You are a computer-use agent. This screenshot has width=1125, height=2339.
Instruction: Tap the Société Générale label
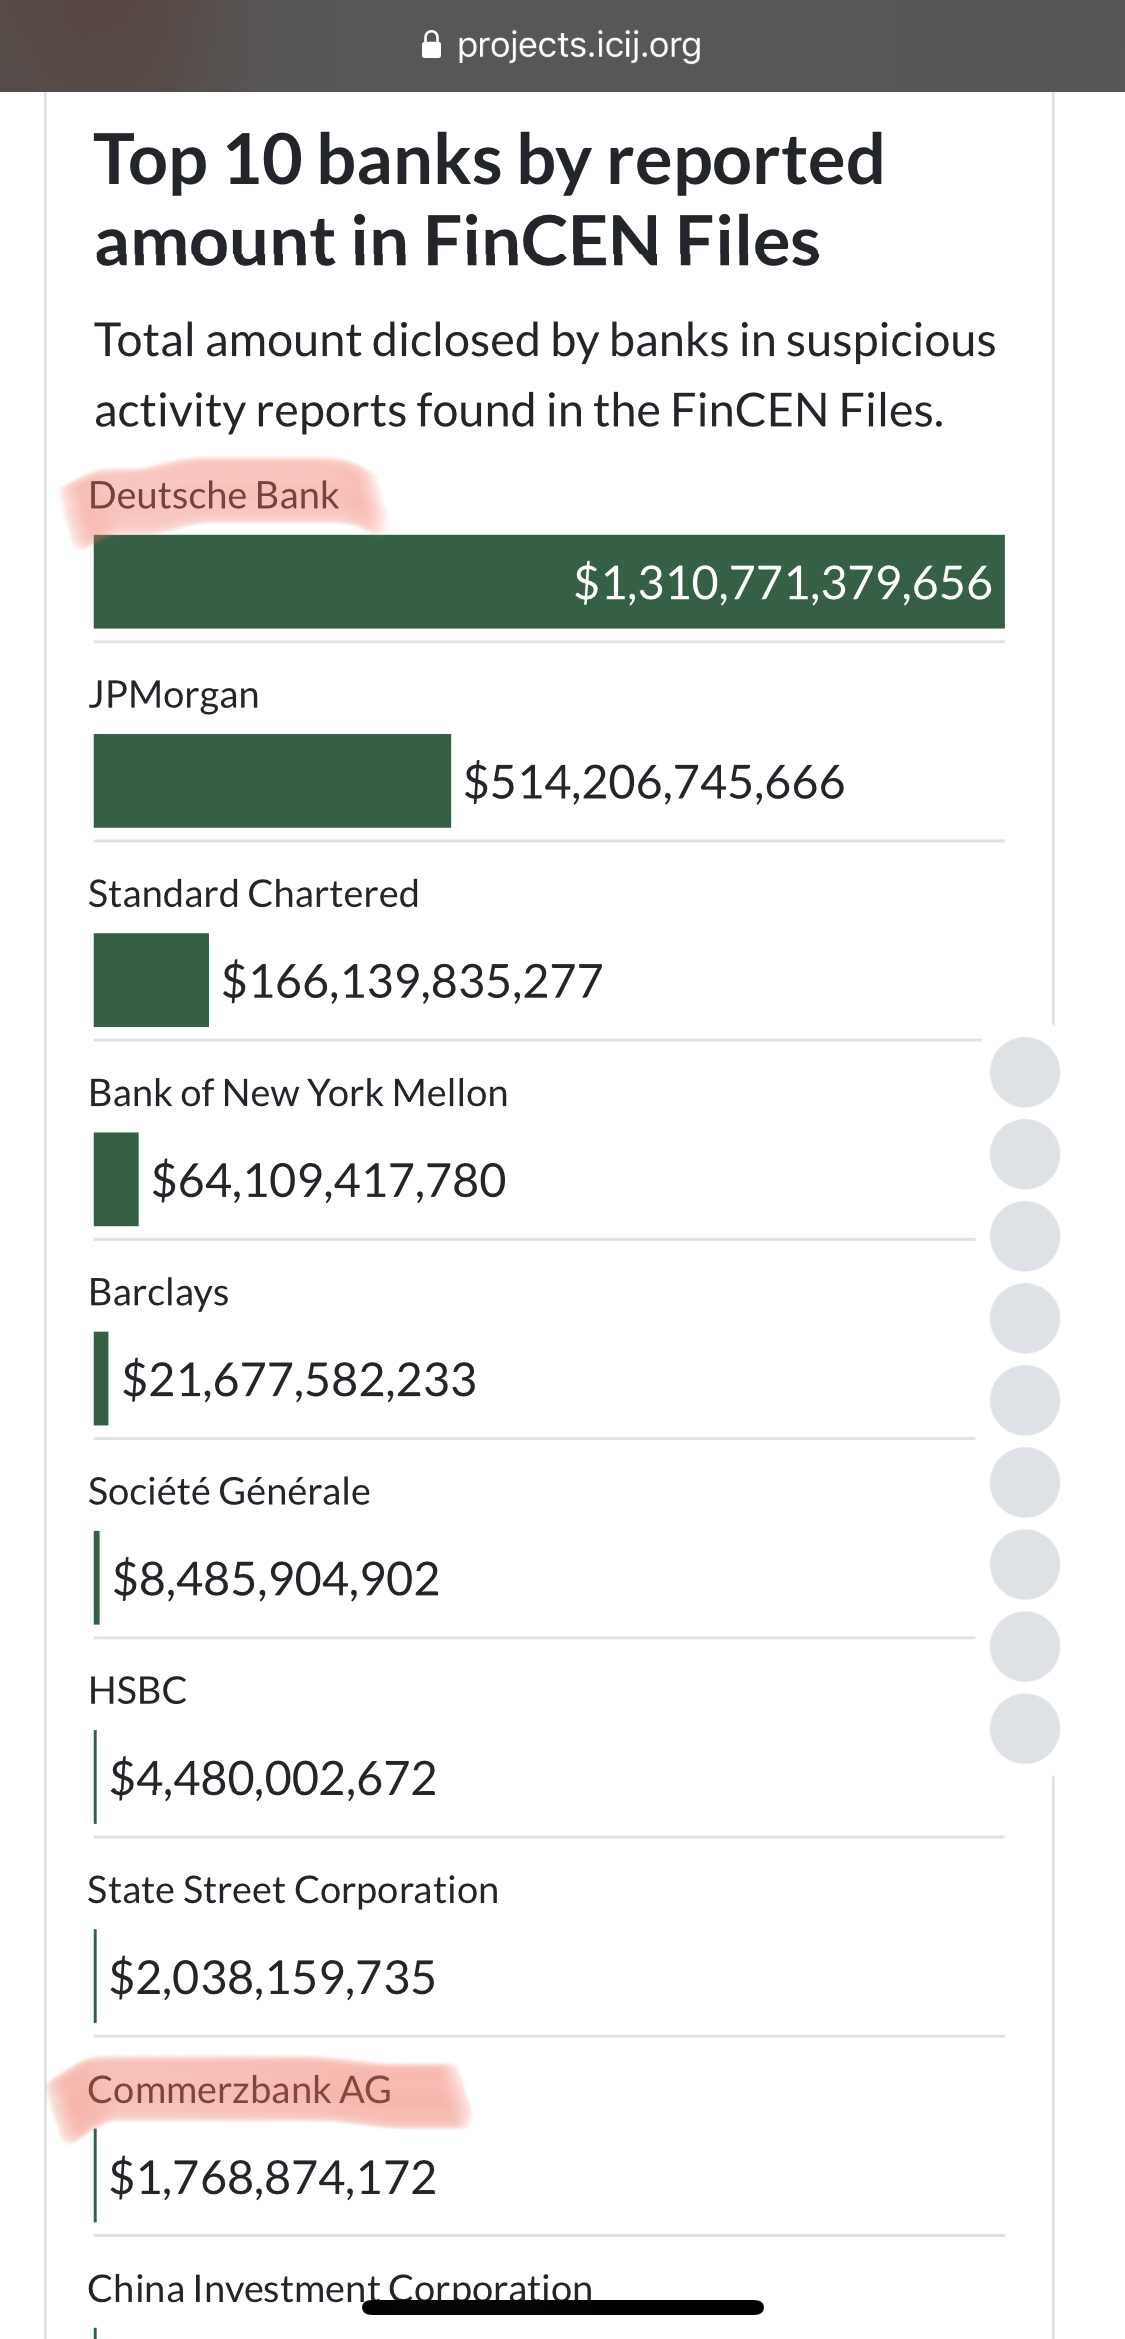tap(229, 1491)
